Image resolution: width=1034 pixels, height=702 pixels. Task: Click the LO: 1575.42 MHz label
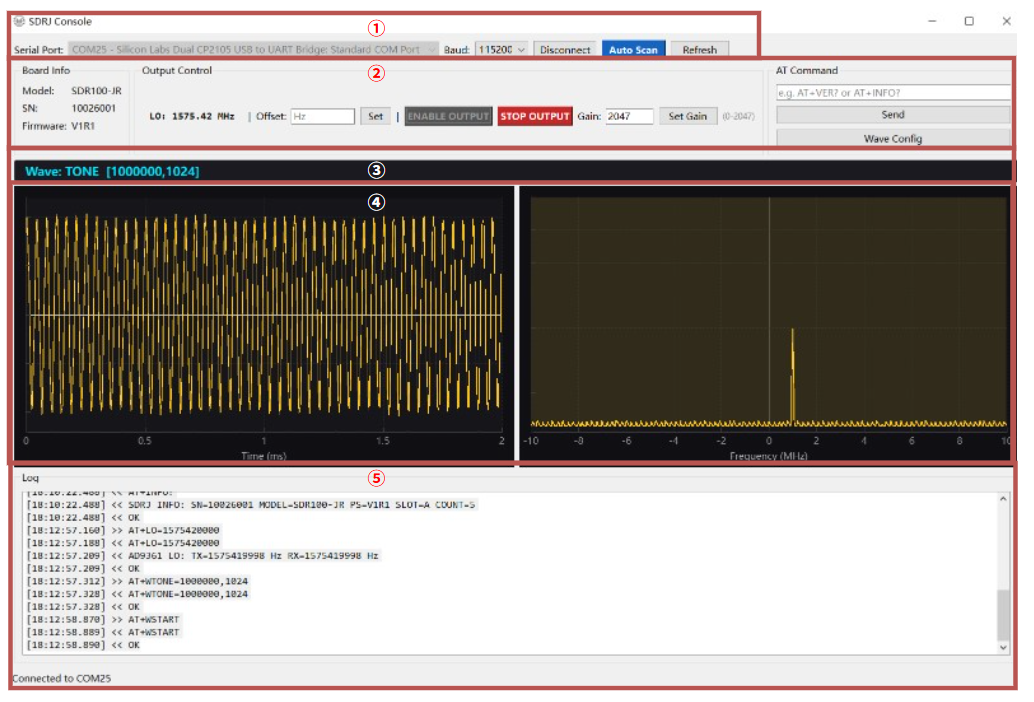192,117
